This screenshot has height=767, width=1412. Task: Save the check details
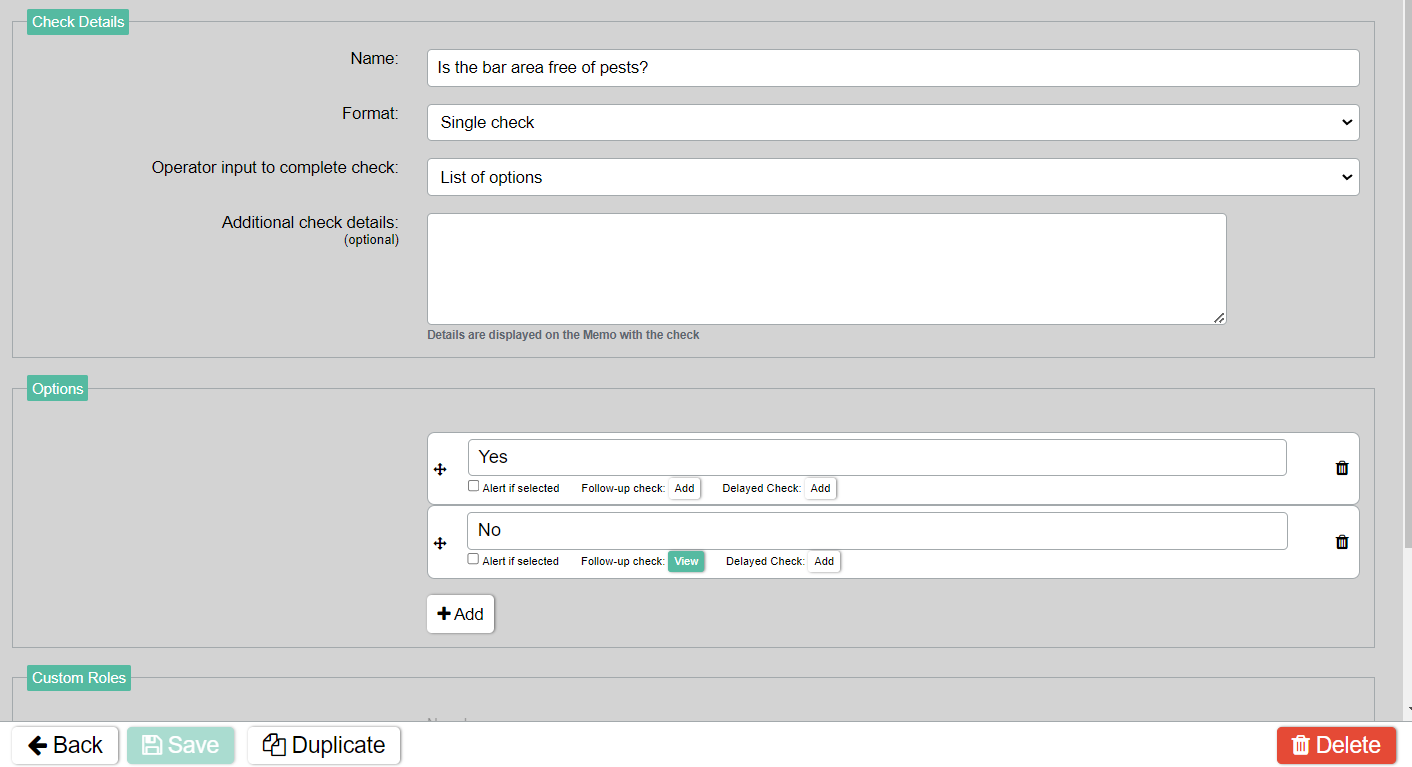click(181, 745)
